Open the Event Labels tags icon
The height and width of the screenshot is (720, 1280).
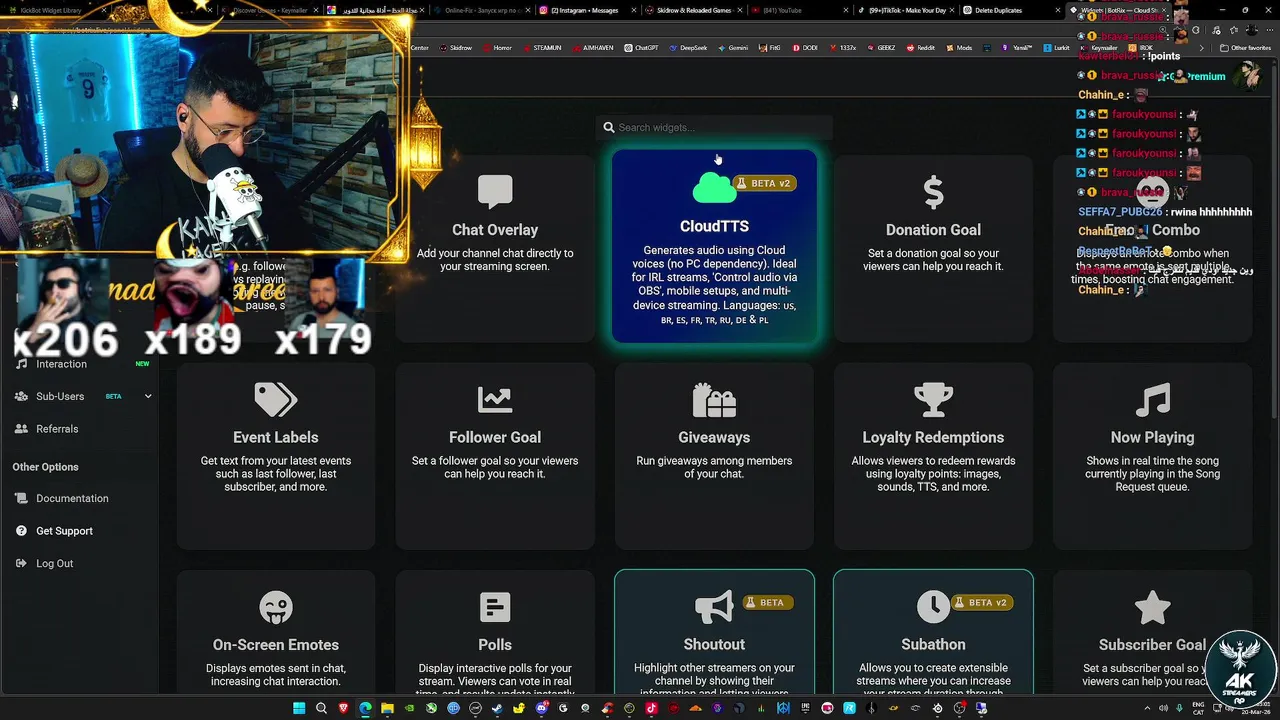point(276,400)
